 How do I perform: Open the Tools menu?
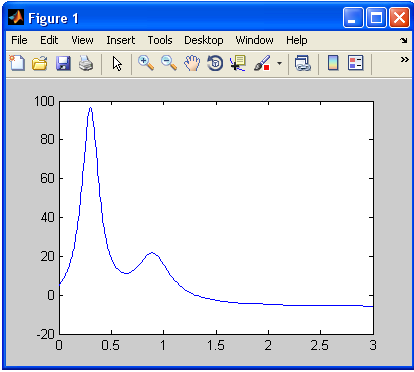tap(160, 40)
